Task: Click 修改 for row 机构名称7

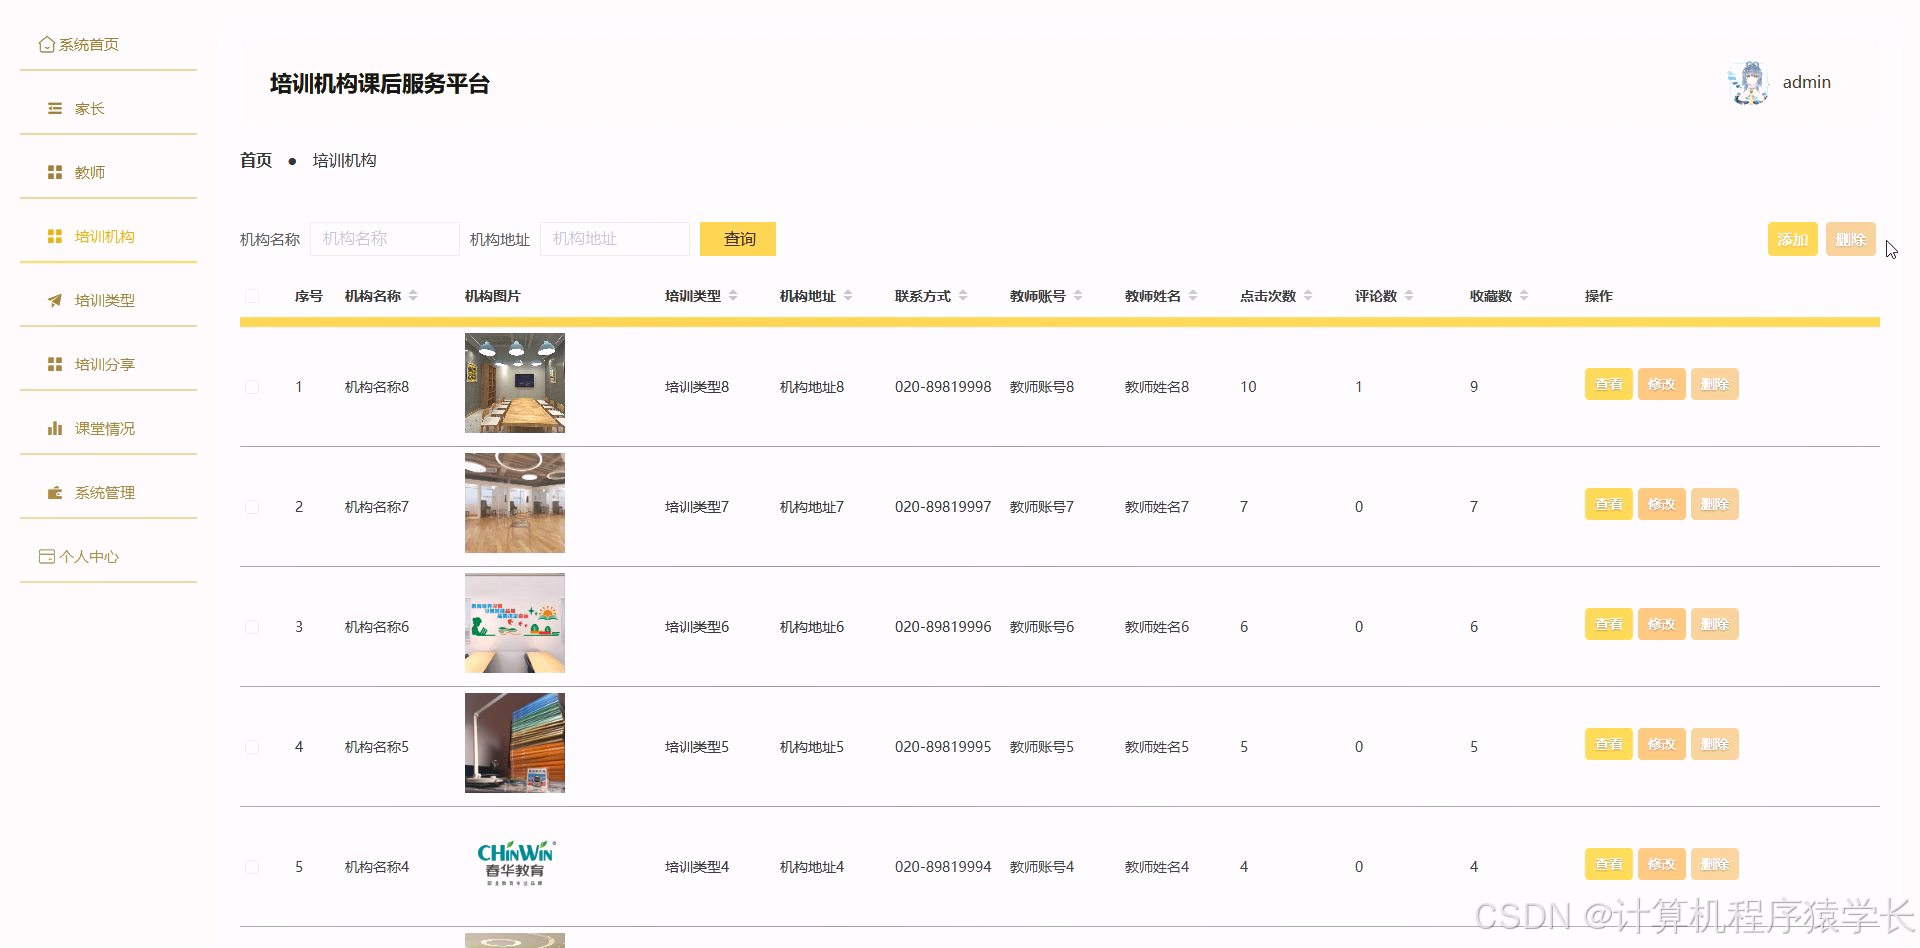Action: pos(1662,504)
